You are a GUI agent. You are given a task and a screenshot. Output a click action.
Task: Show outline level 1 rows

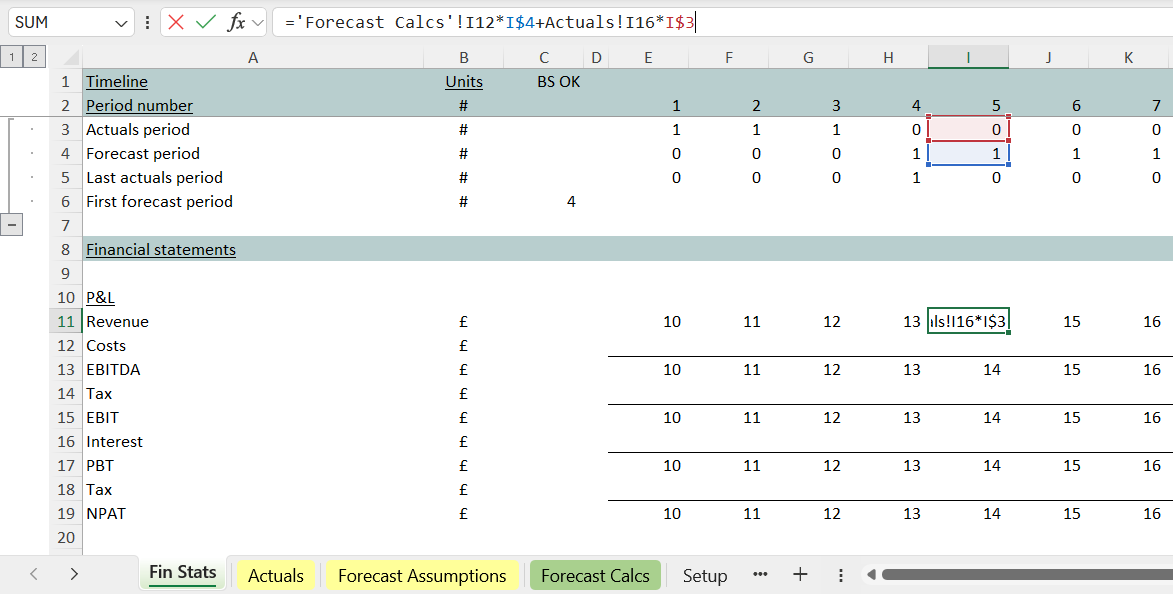tap(12, 58)
